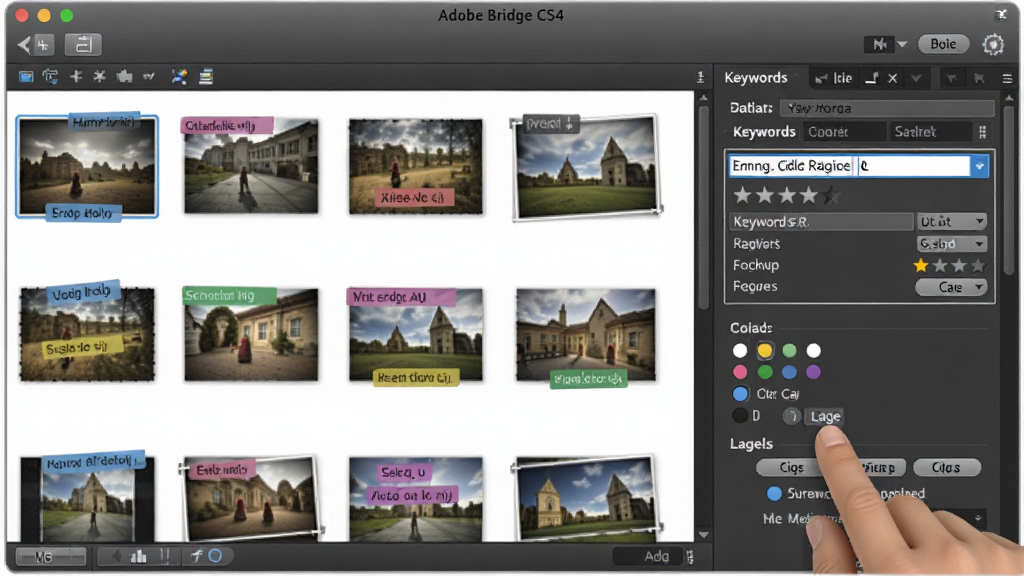This screenshot has height=576, width=1024.
Task: Click the content area vertical scrollbar
Action: coord(703,209)
